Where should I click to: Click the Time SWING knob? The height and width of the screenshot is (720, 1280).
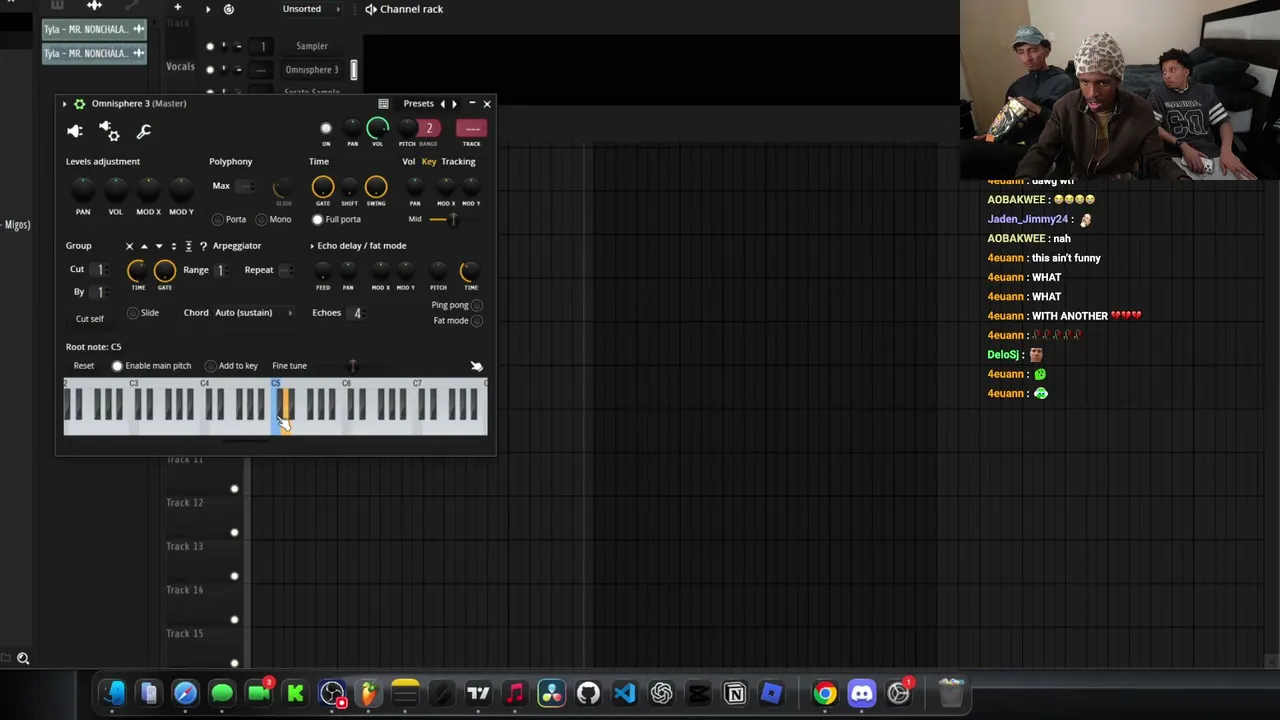click(x=376, y=187)
